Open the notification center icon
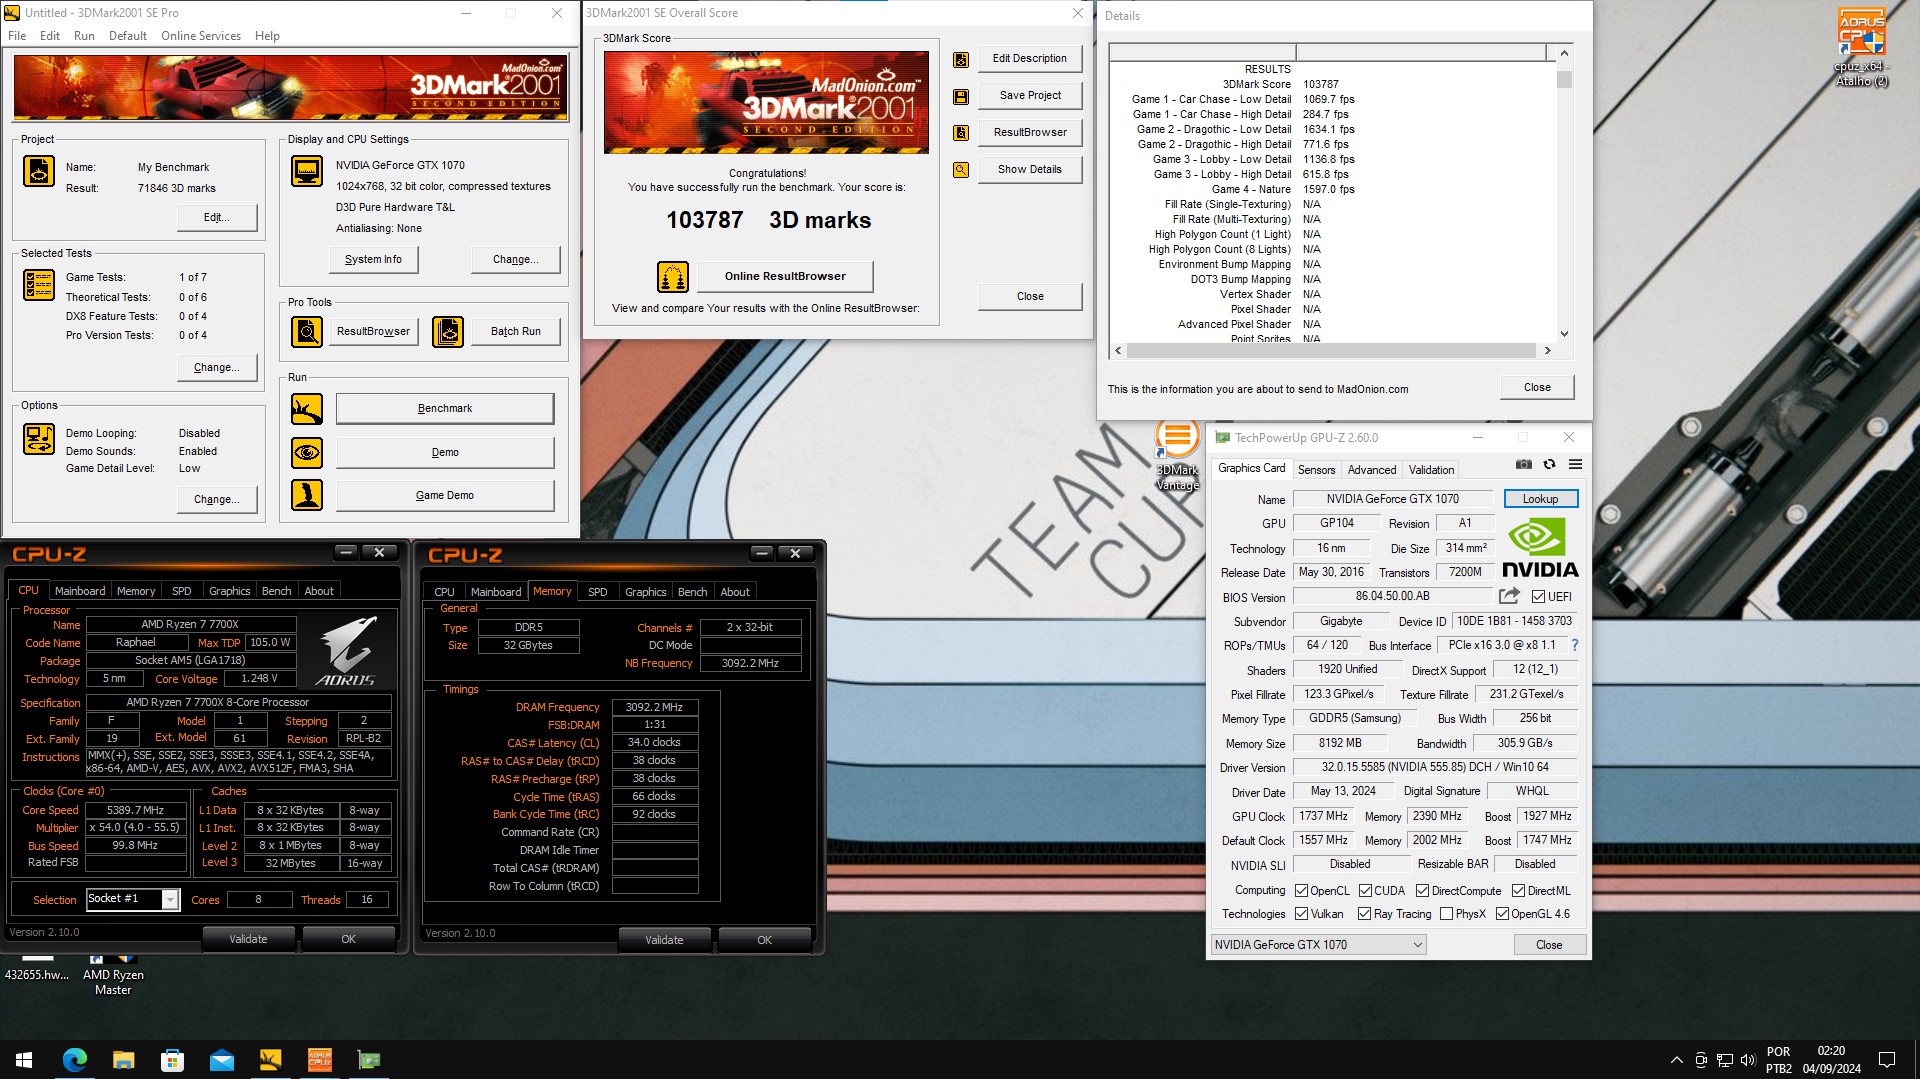Image resolution: width=1920 pixels, height=1079 pixels. [1887, 1060]
